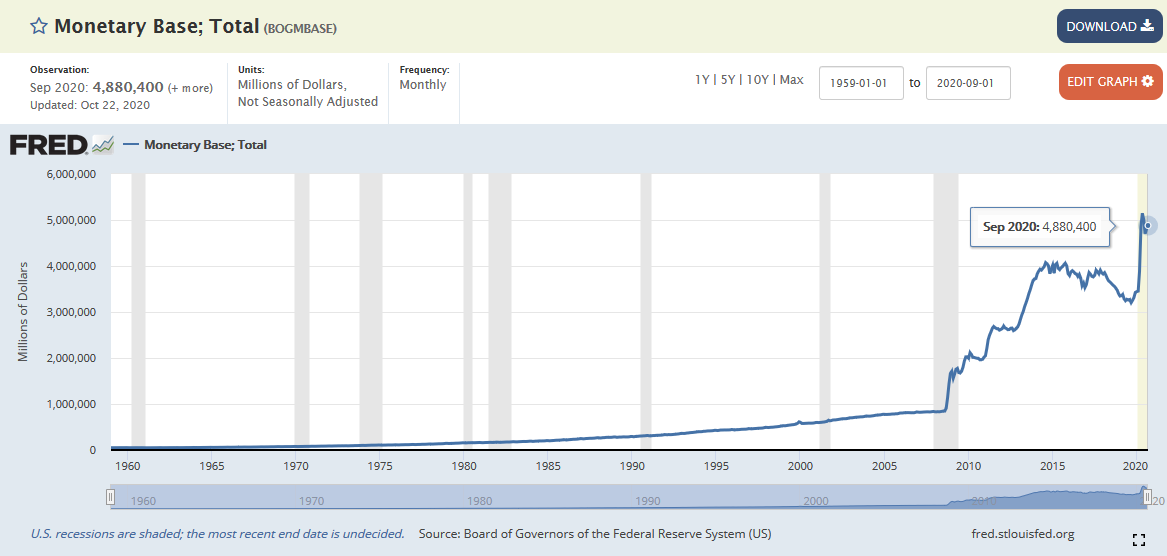Click the range navigator at 1980
The height and width of the screenshot is (556, 1167).
(x=479, y=501)
